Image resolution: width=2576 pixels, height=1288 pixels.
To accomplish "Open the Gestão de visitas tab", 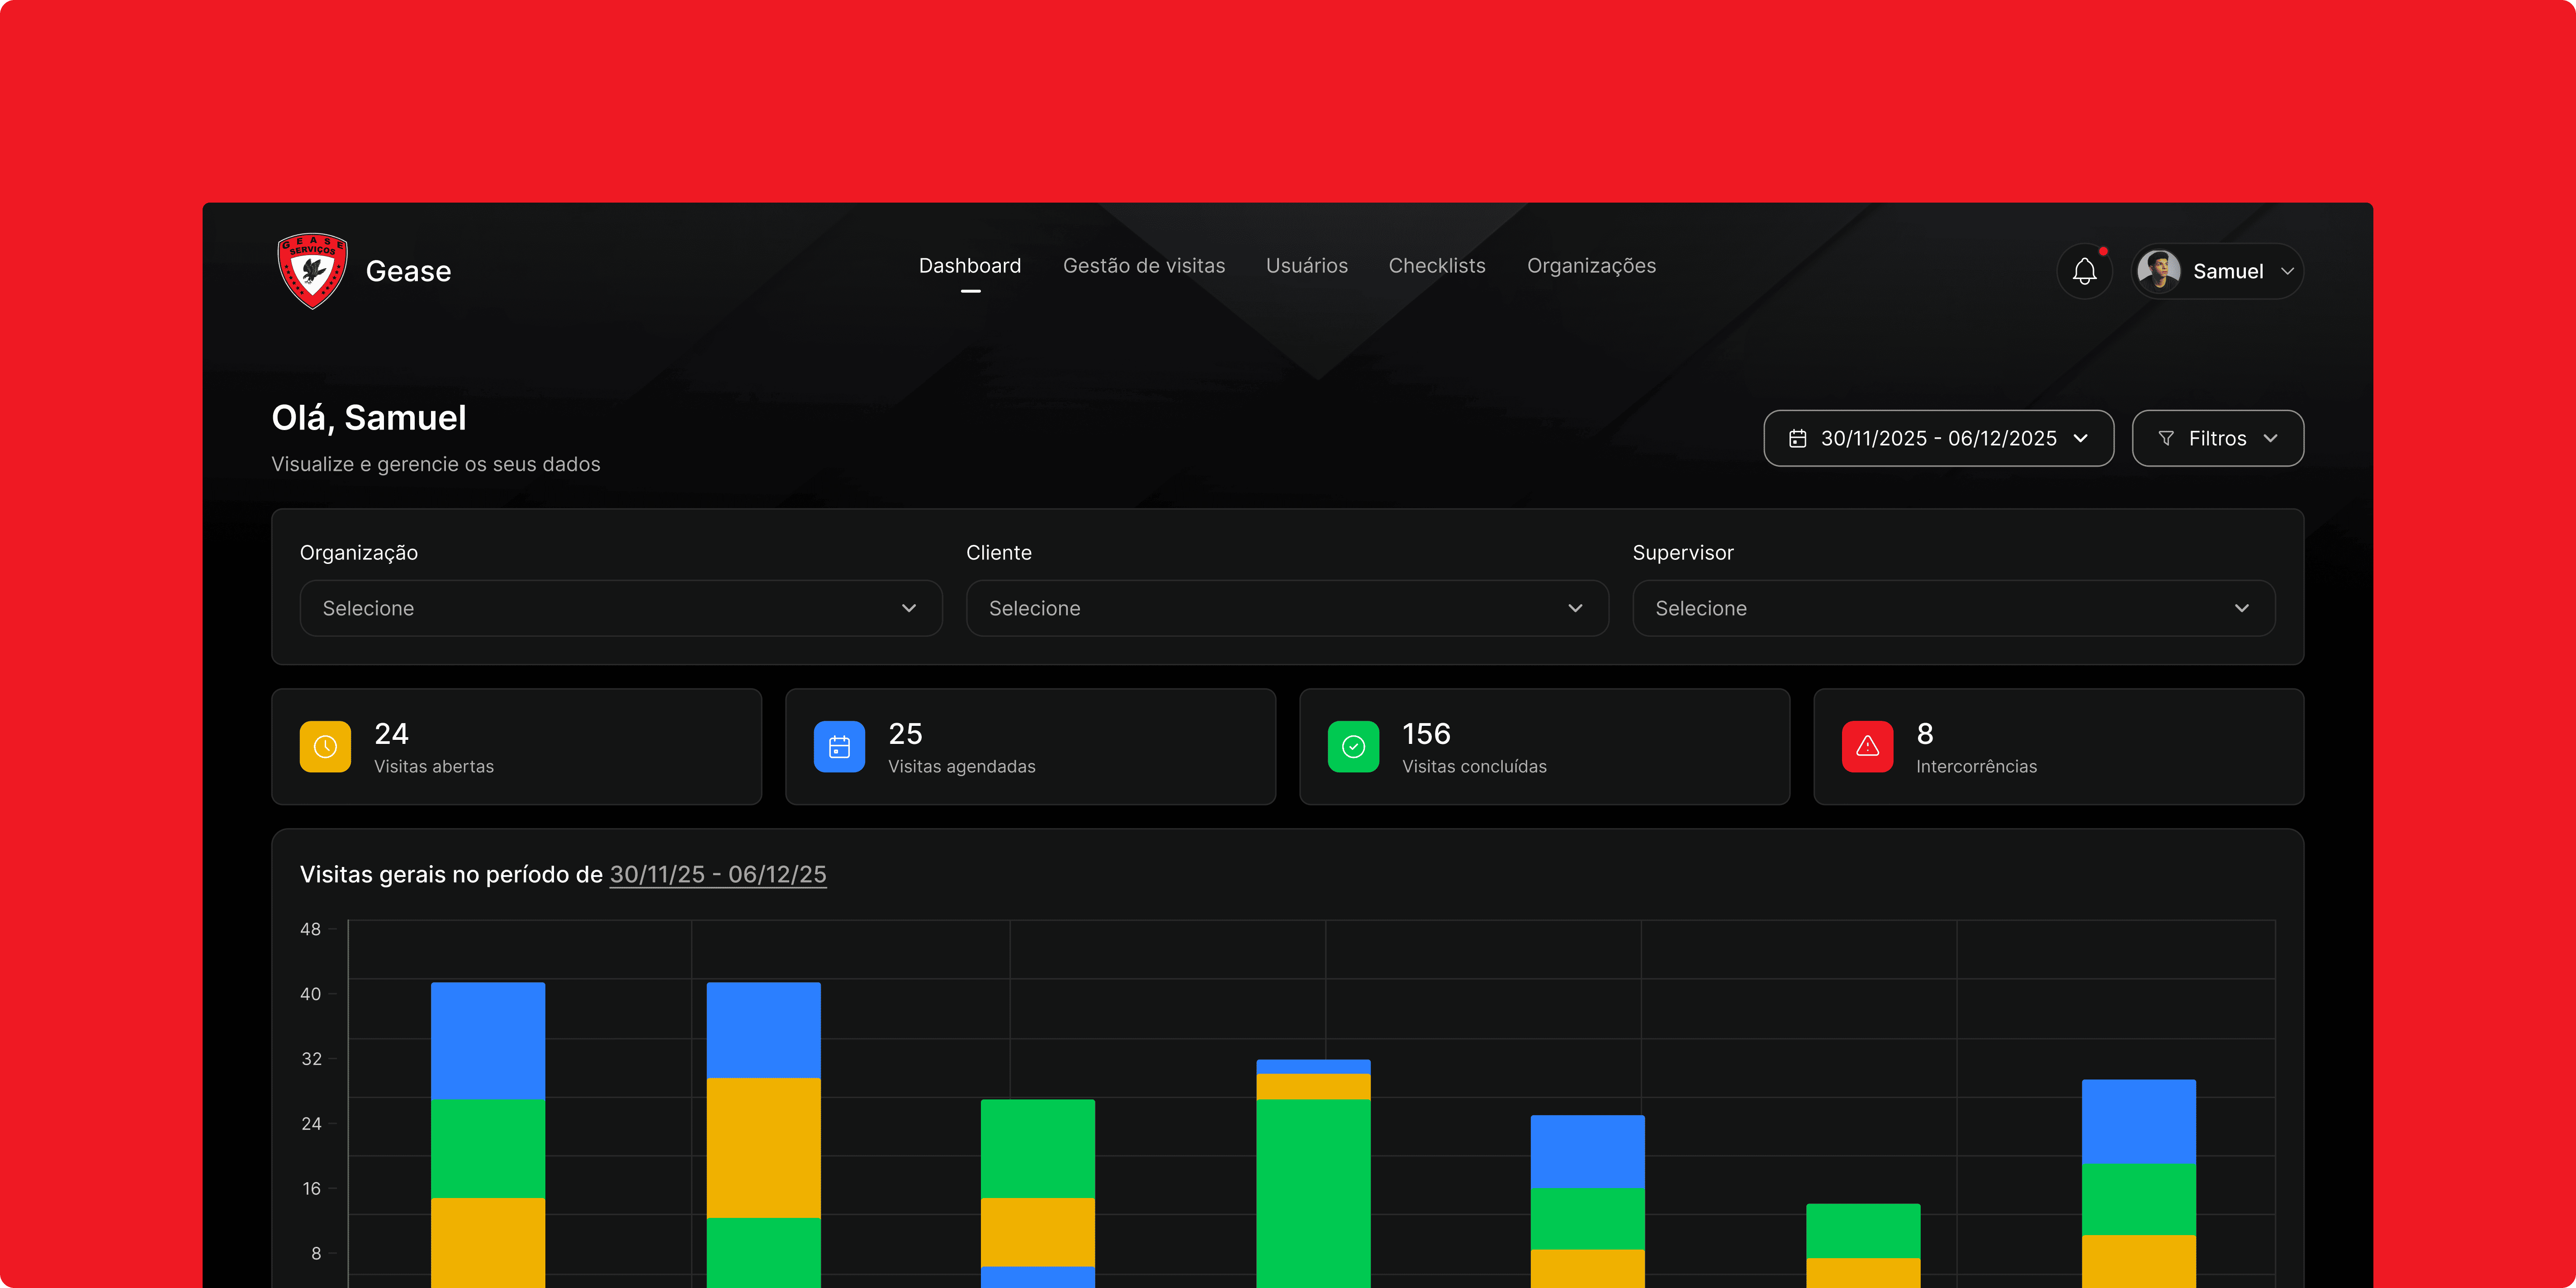I will [x=1144, y=266].
